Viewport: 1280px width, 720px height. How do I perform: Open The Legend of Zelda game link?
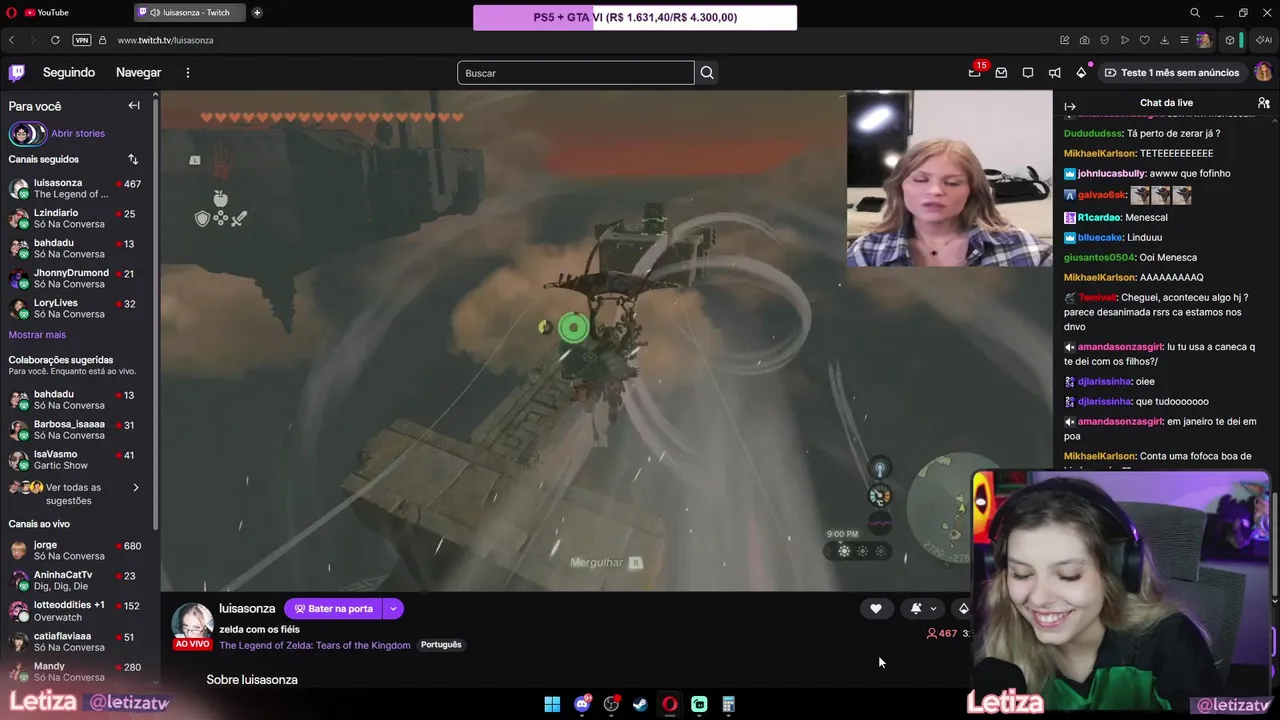click(315, 645)
